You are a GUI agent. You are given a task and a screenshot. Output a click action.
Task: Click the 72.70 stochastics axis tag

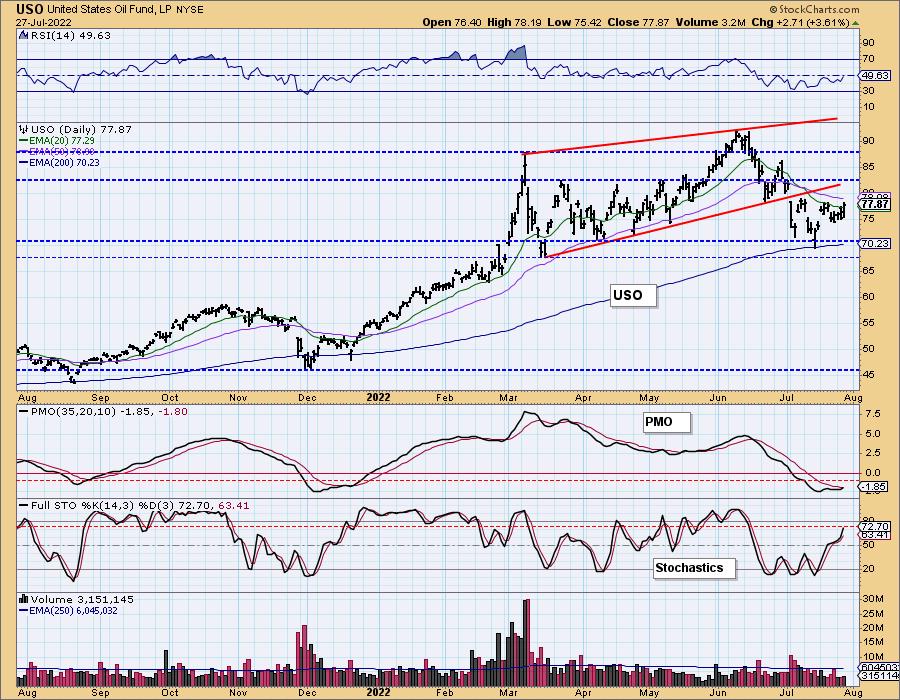875,526
